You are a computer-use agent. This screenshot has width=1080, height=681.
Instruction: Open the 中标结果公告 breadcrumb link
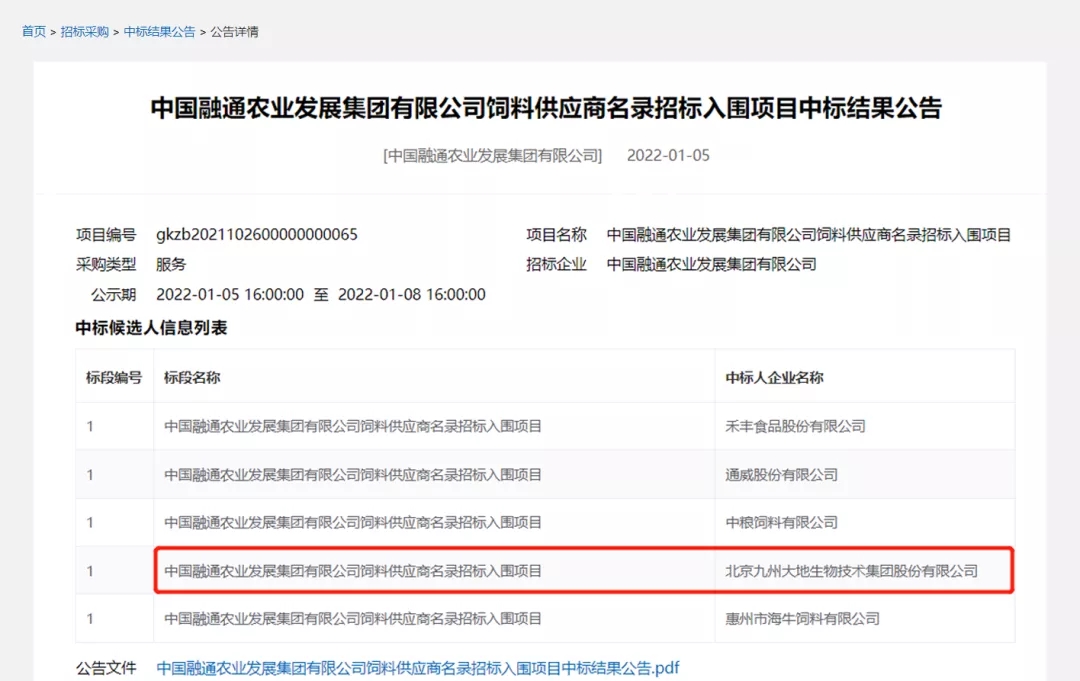pyautogui.click(x=159, y=32)
